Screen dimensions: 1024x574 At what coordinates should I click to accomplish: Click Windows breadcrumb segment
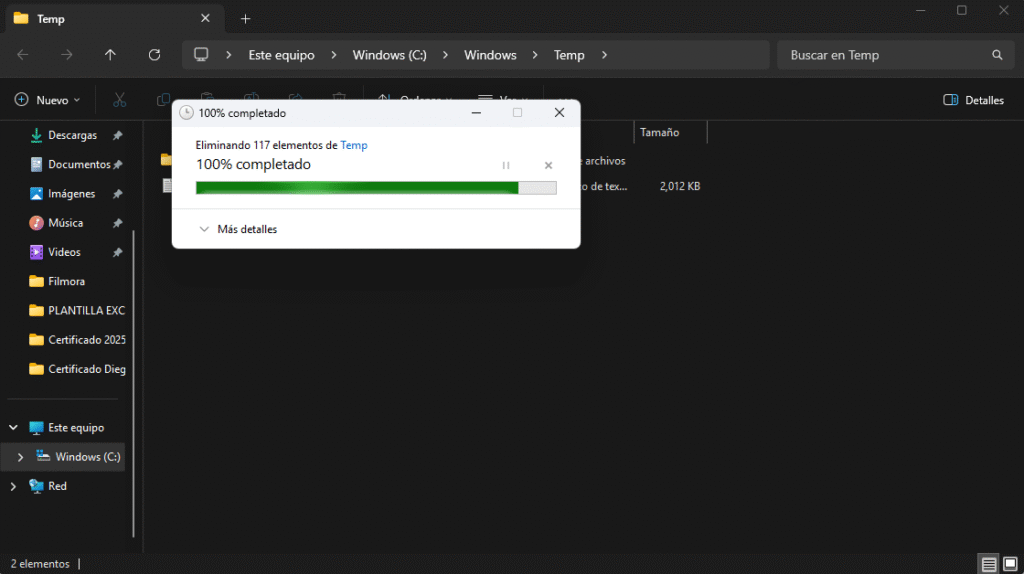pyautogui.click(x=490, y=55)
